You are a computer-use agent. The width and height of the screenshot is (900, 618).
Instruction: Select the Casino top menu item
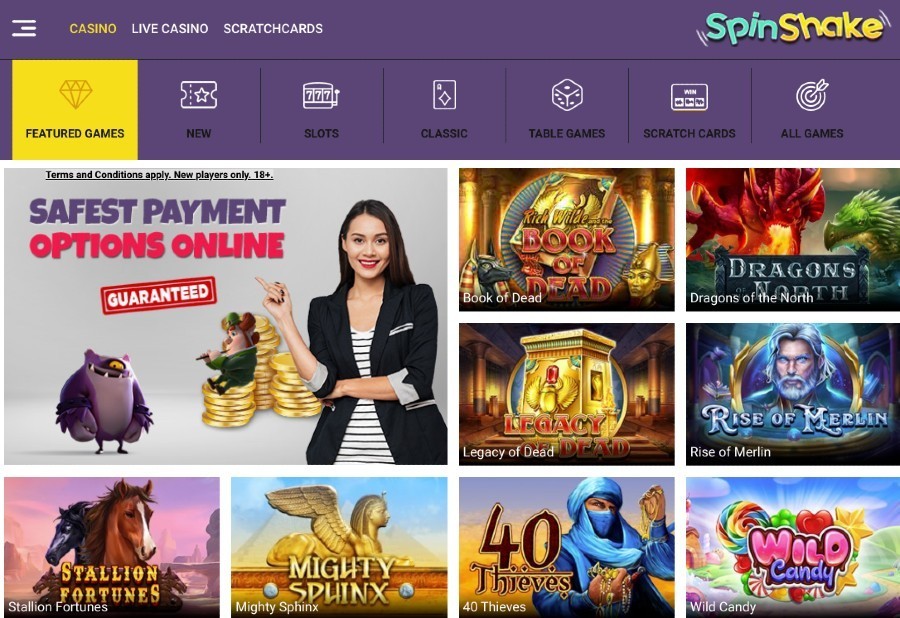click(x=93, y=29)
